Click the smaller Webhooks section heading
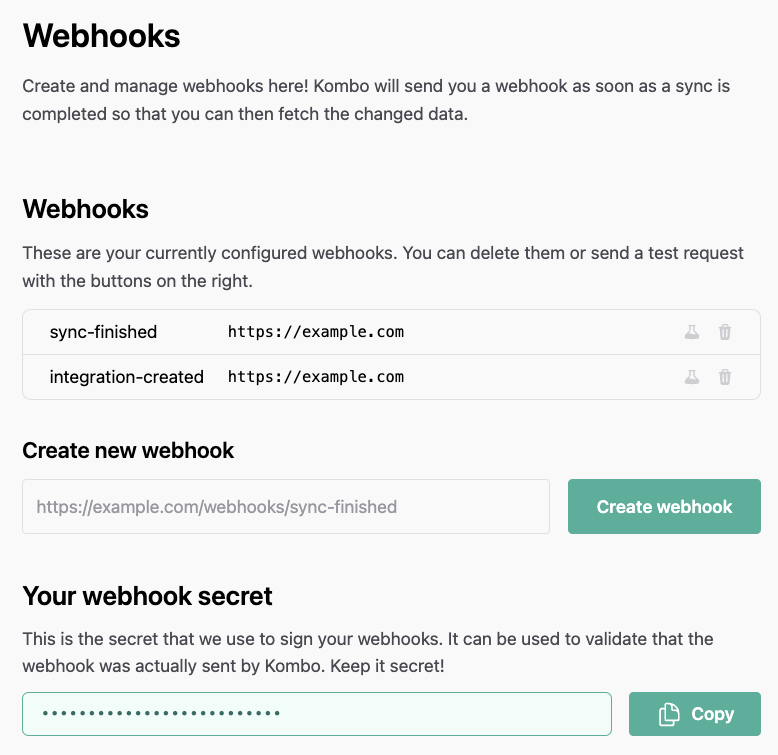Screen dimensions: 778x755 click(85, 209)
